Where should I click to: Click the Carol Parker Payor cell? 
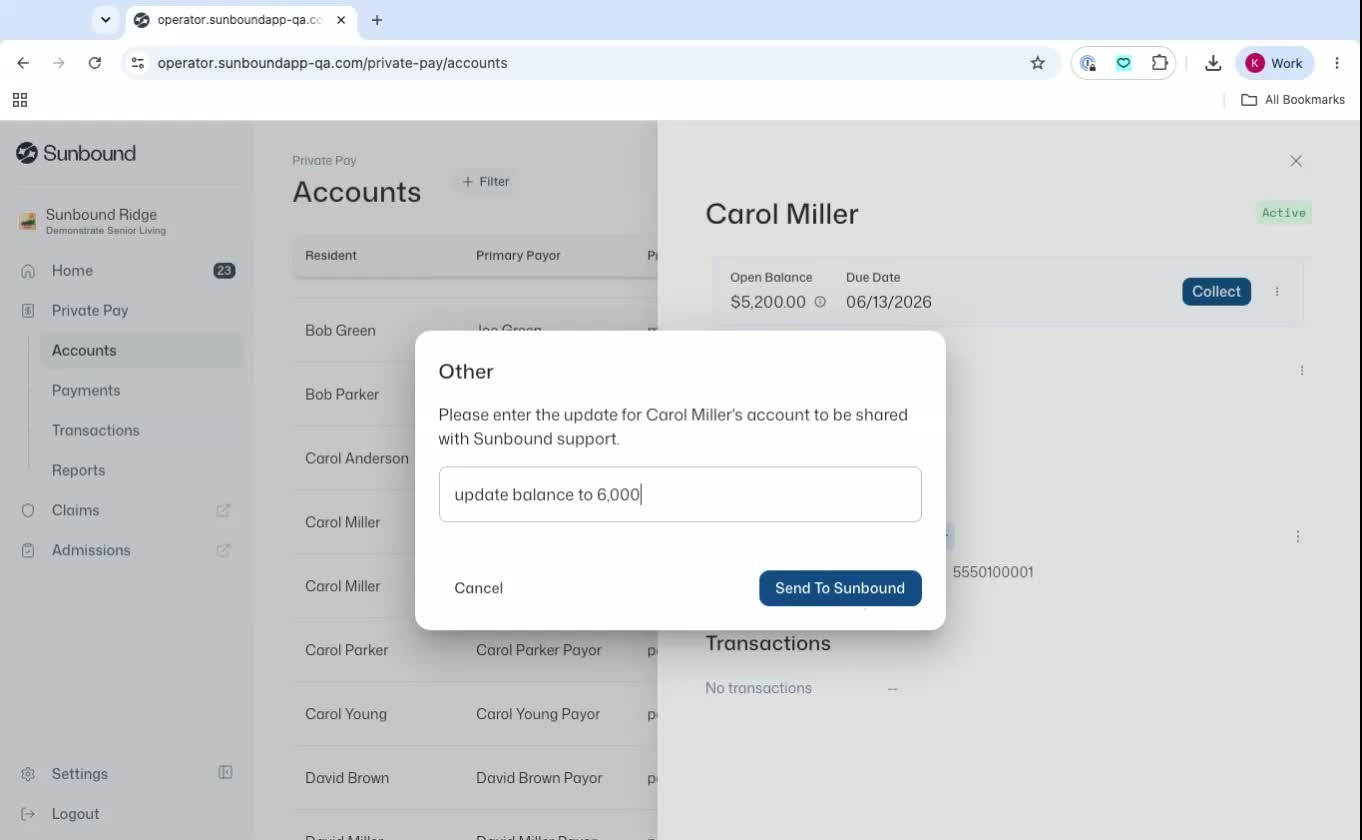(x=539, y=650)
